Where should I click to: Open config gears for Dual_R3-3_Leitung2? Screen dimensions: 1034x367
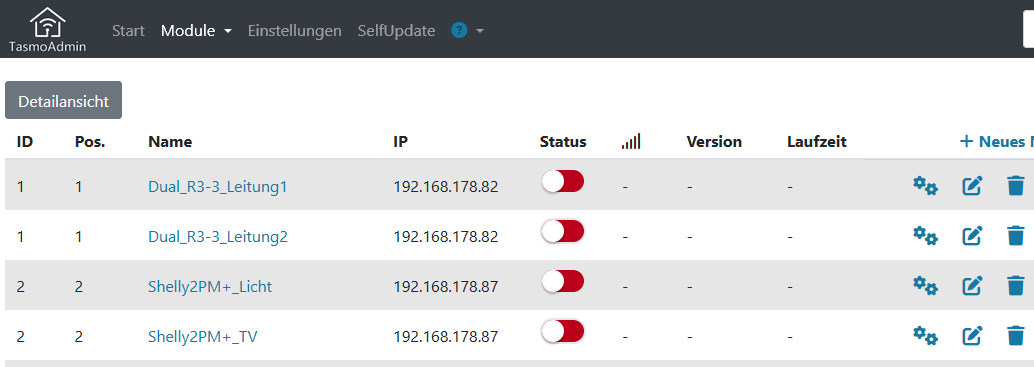(925, 236)
